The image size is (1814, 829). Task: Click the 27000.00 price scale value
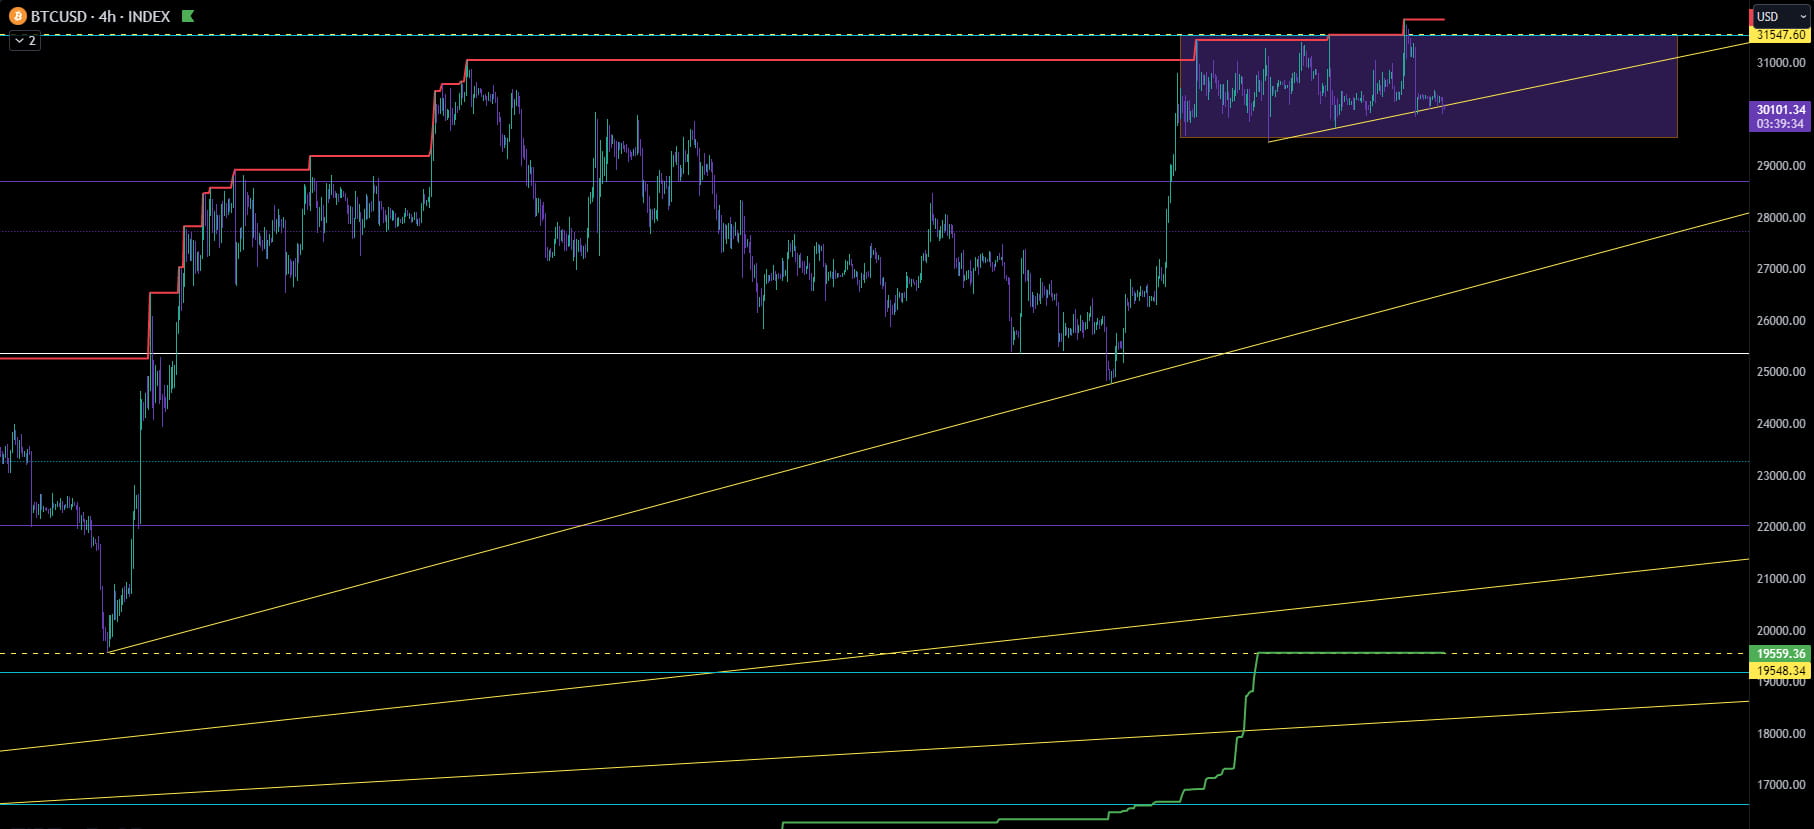tap(1781, 269)
